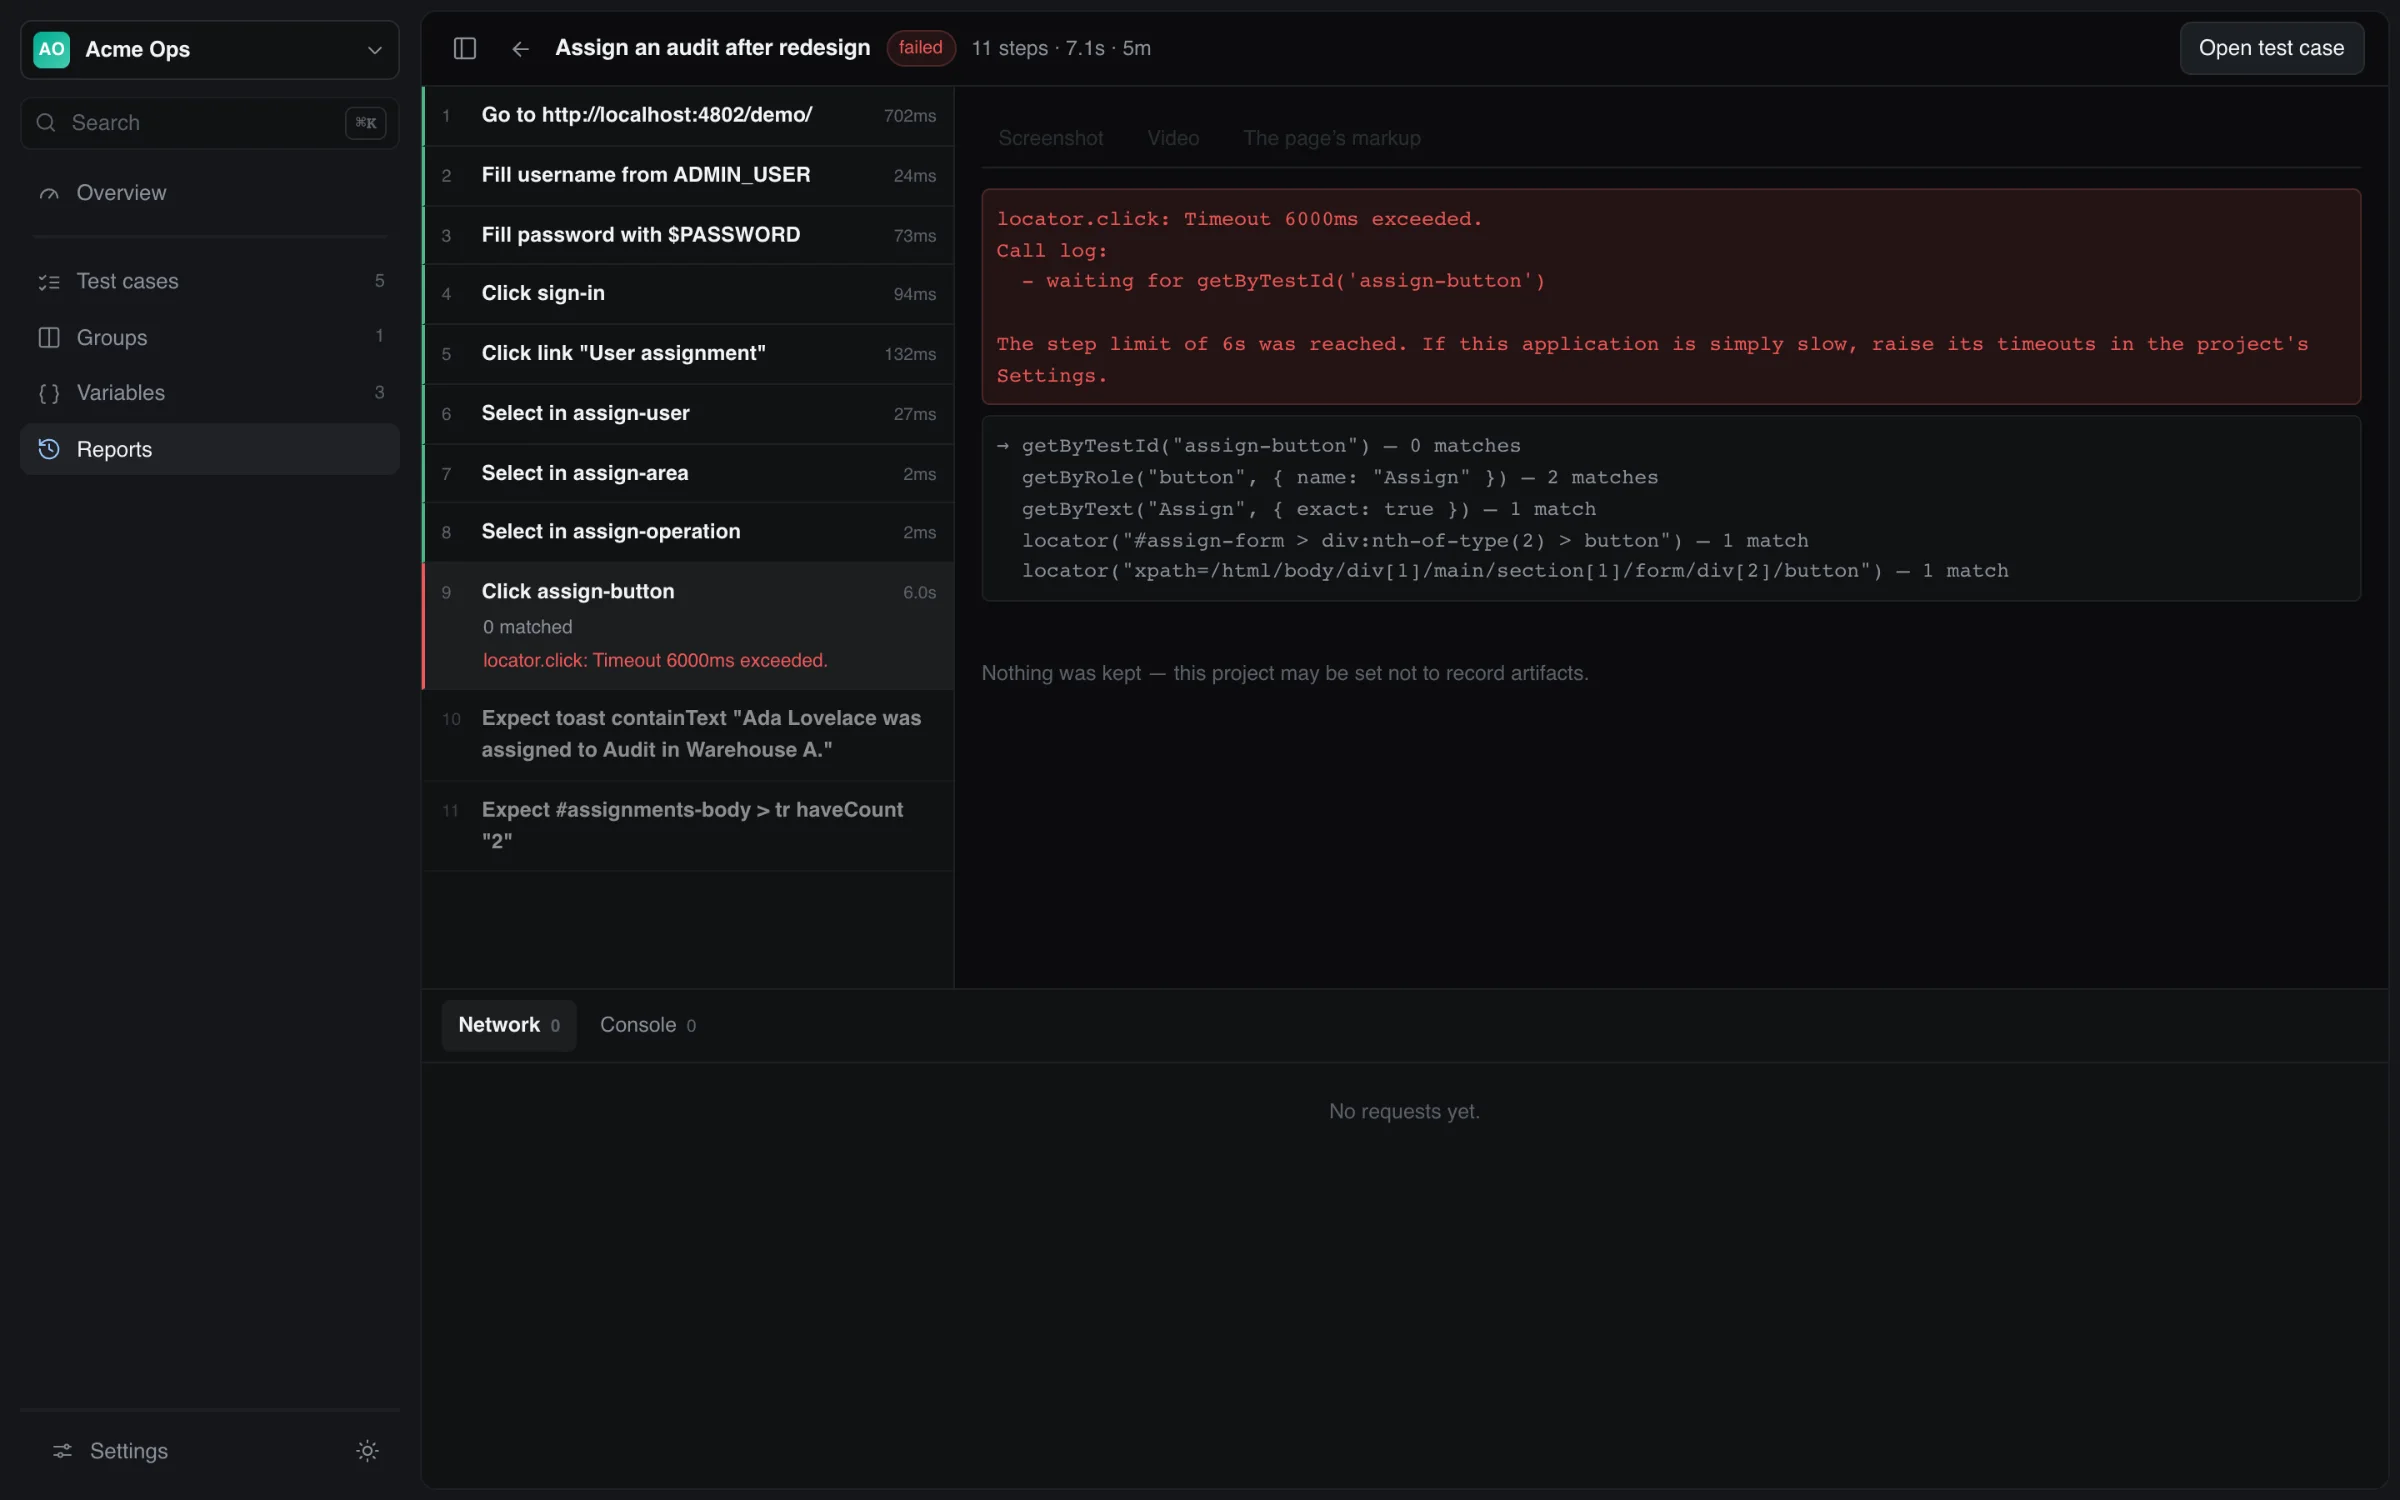Screen dimensions: 2400x1500
Task: Click the getByRole button 2 matches line
Action: pyautogui.click(x=1339, y=478)
